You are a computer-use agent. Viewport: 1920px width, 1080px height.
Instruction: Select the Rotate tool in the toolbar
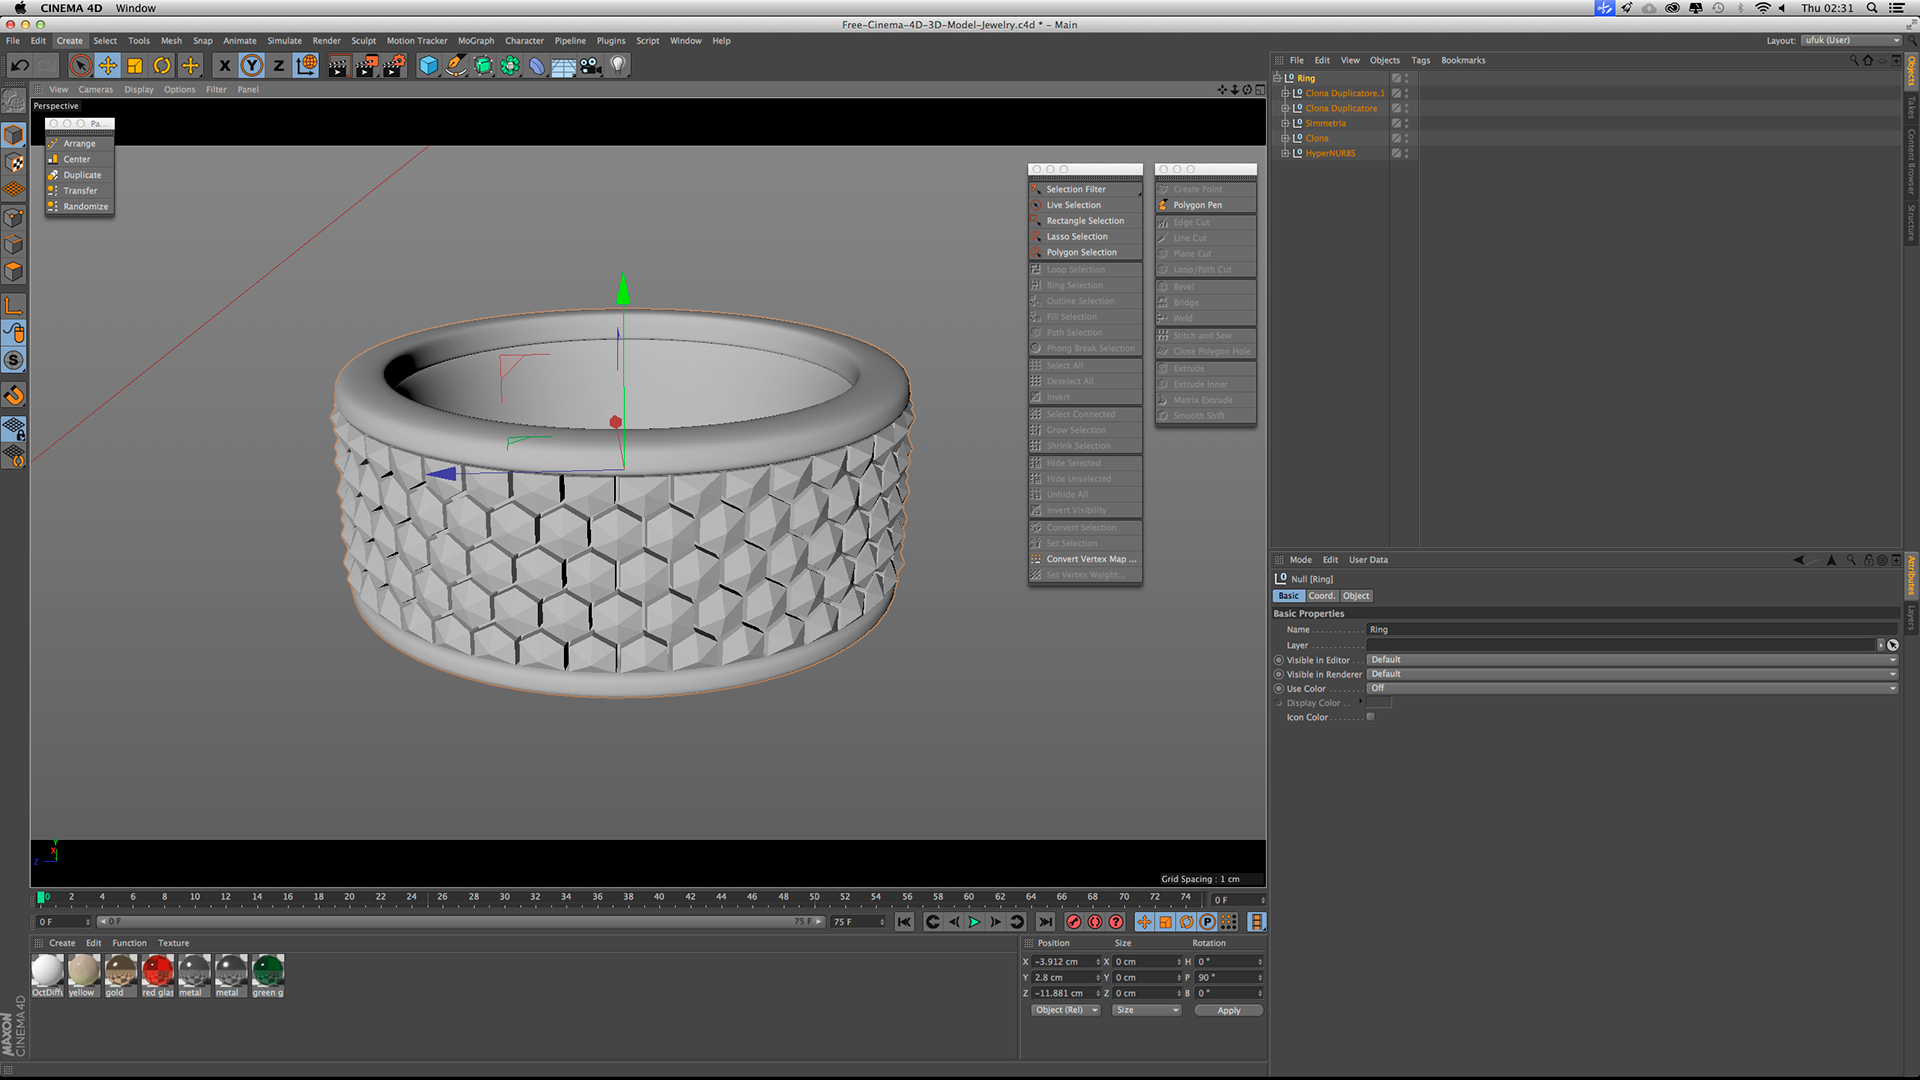[x=162, y=66]
